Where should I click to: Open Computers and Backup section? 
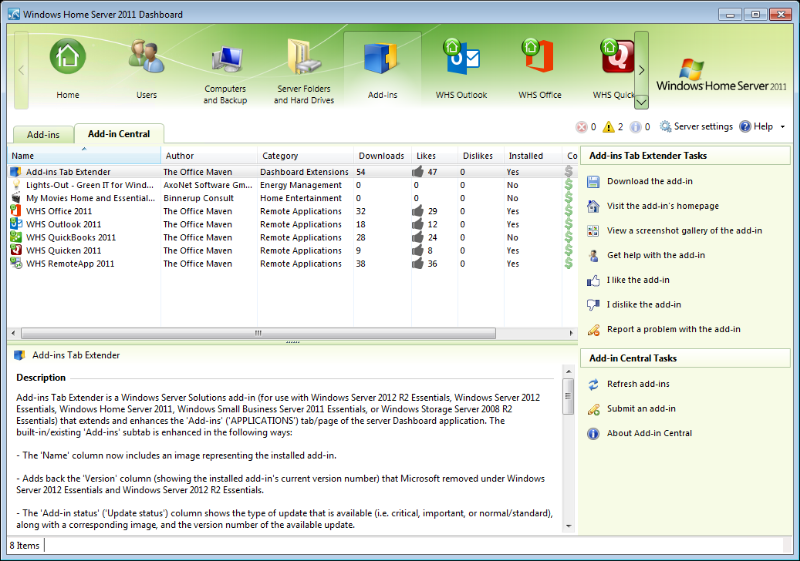click(225, 61)
